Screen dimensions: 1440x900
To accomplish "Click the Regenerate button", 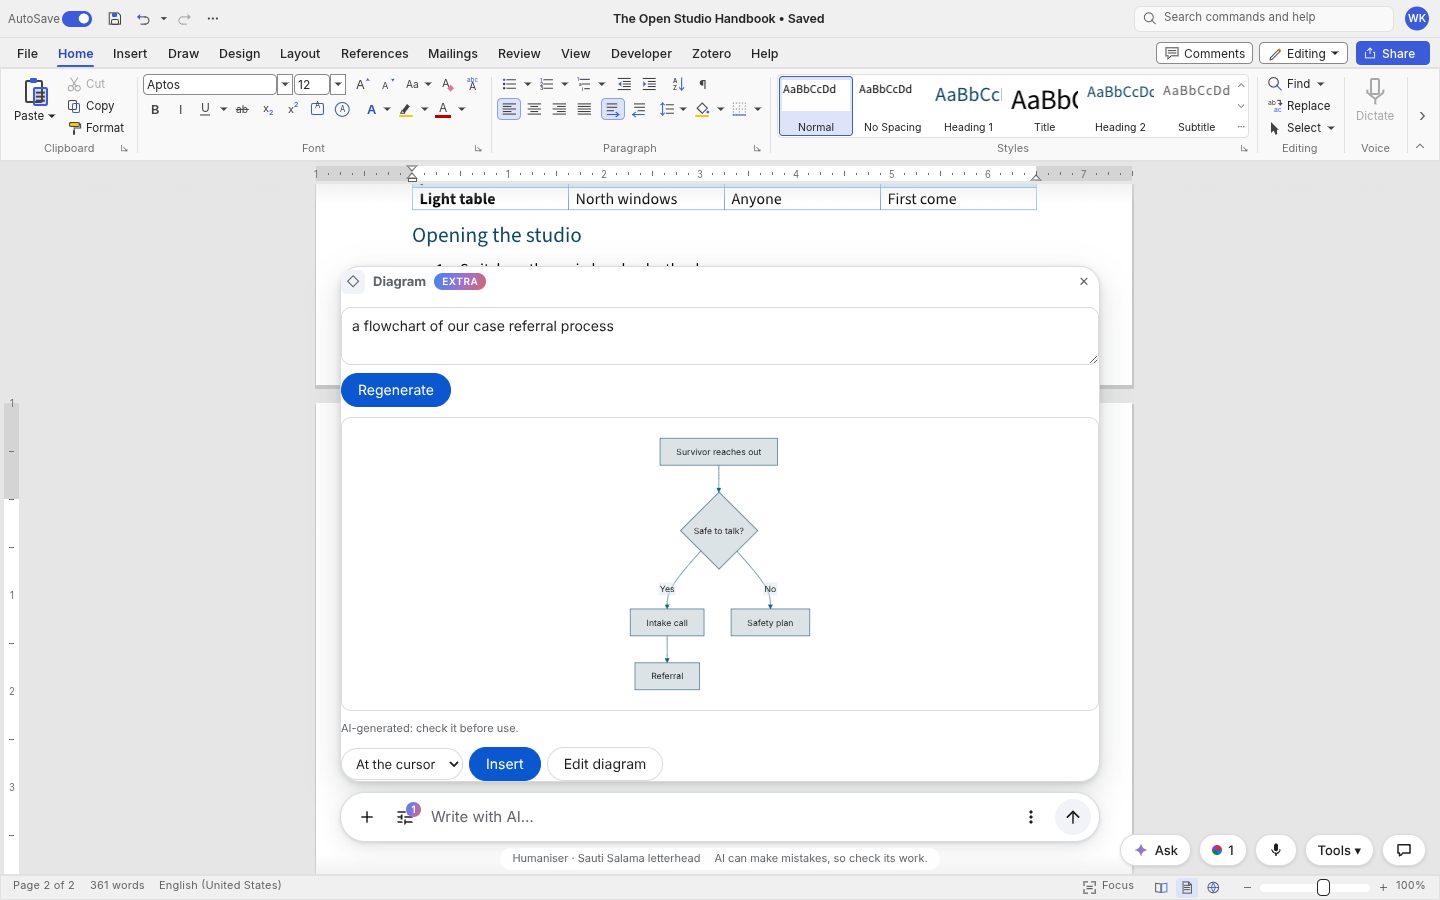I will 396,390.
